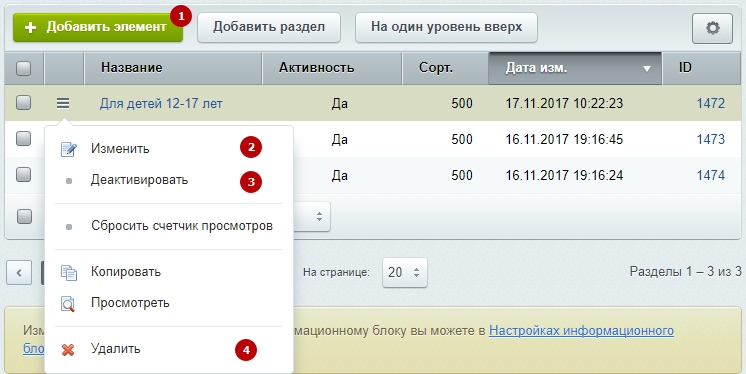Screen dimensions: 746x374
Task: Click the pencil Edit icon
Action: 69,149
